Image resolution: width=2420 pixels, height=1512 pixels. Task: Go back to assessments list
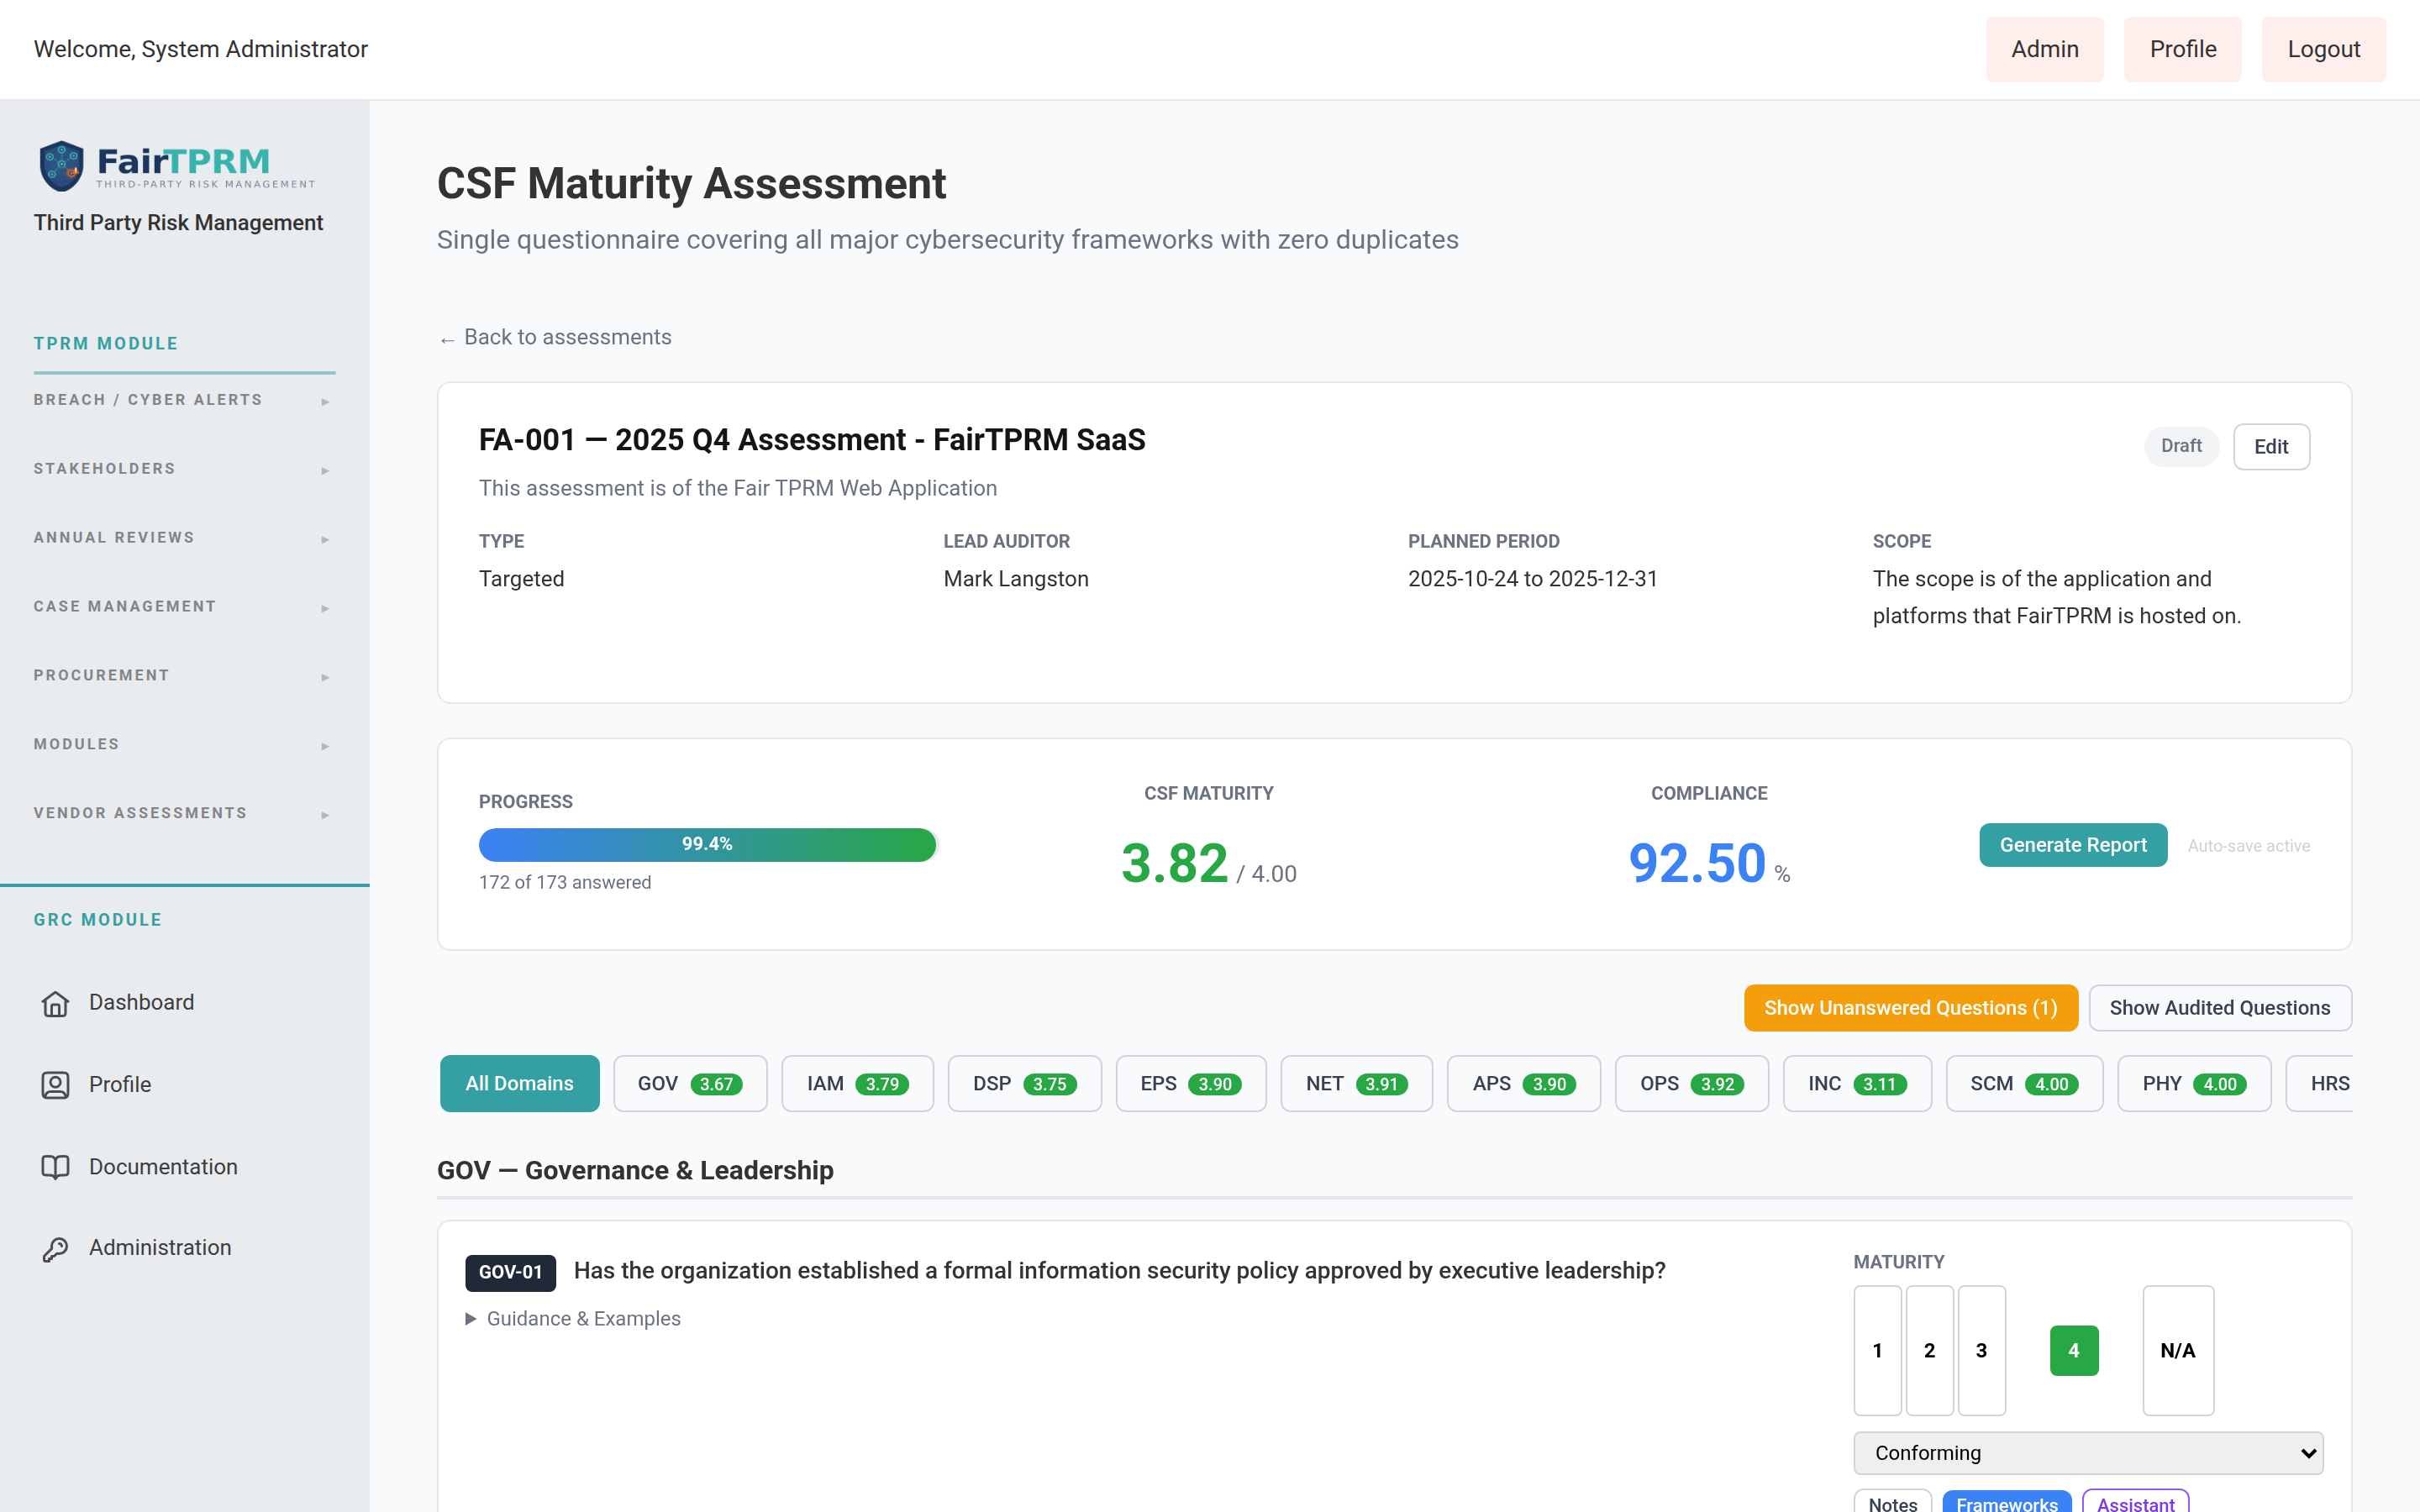[x=556, y=338]
